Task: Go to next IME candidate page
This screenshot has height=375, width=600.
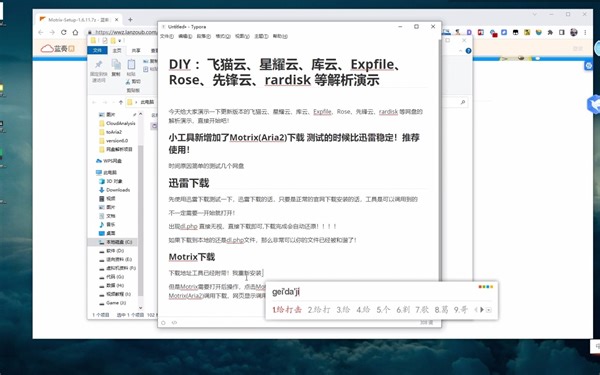Action: pyautogui.click(x=482, y=310)
